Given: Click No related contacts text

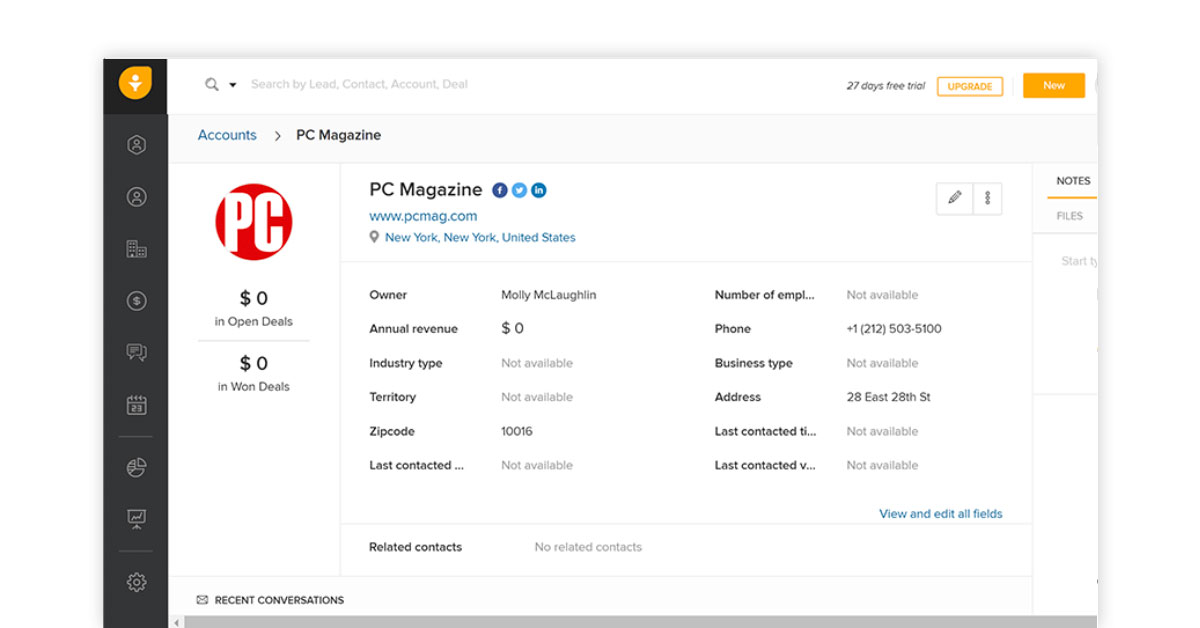Looking at the screenshot, I should (x=588, y=547).
